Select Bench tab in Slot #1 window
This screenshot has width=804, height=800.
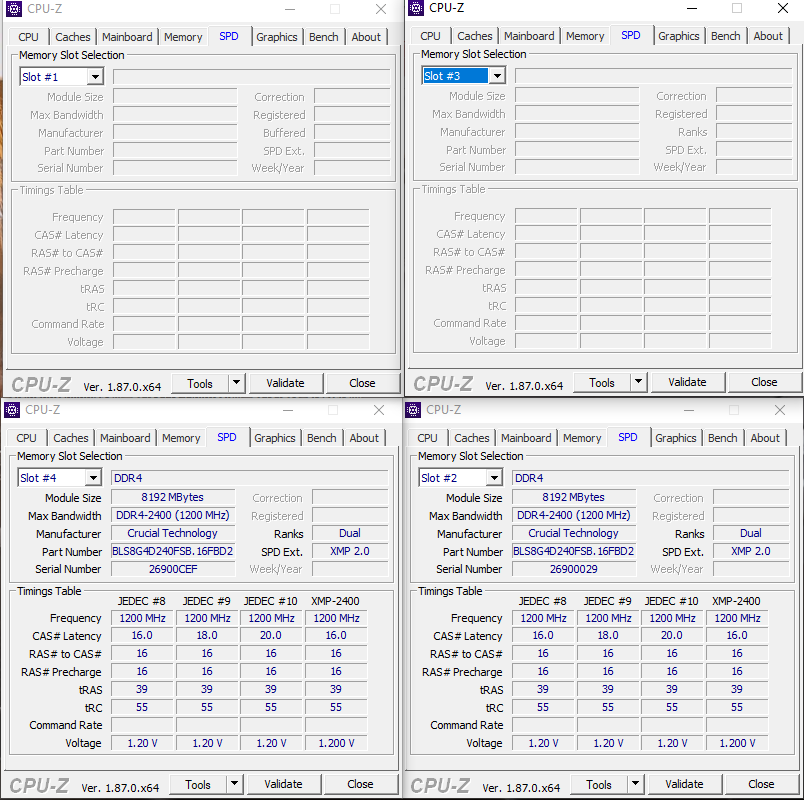pos(324,37)
